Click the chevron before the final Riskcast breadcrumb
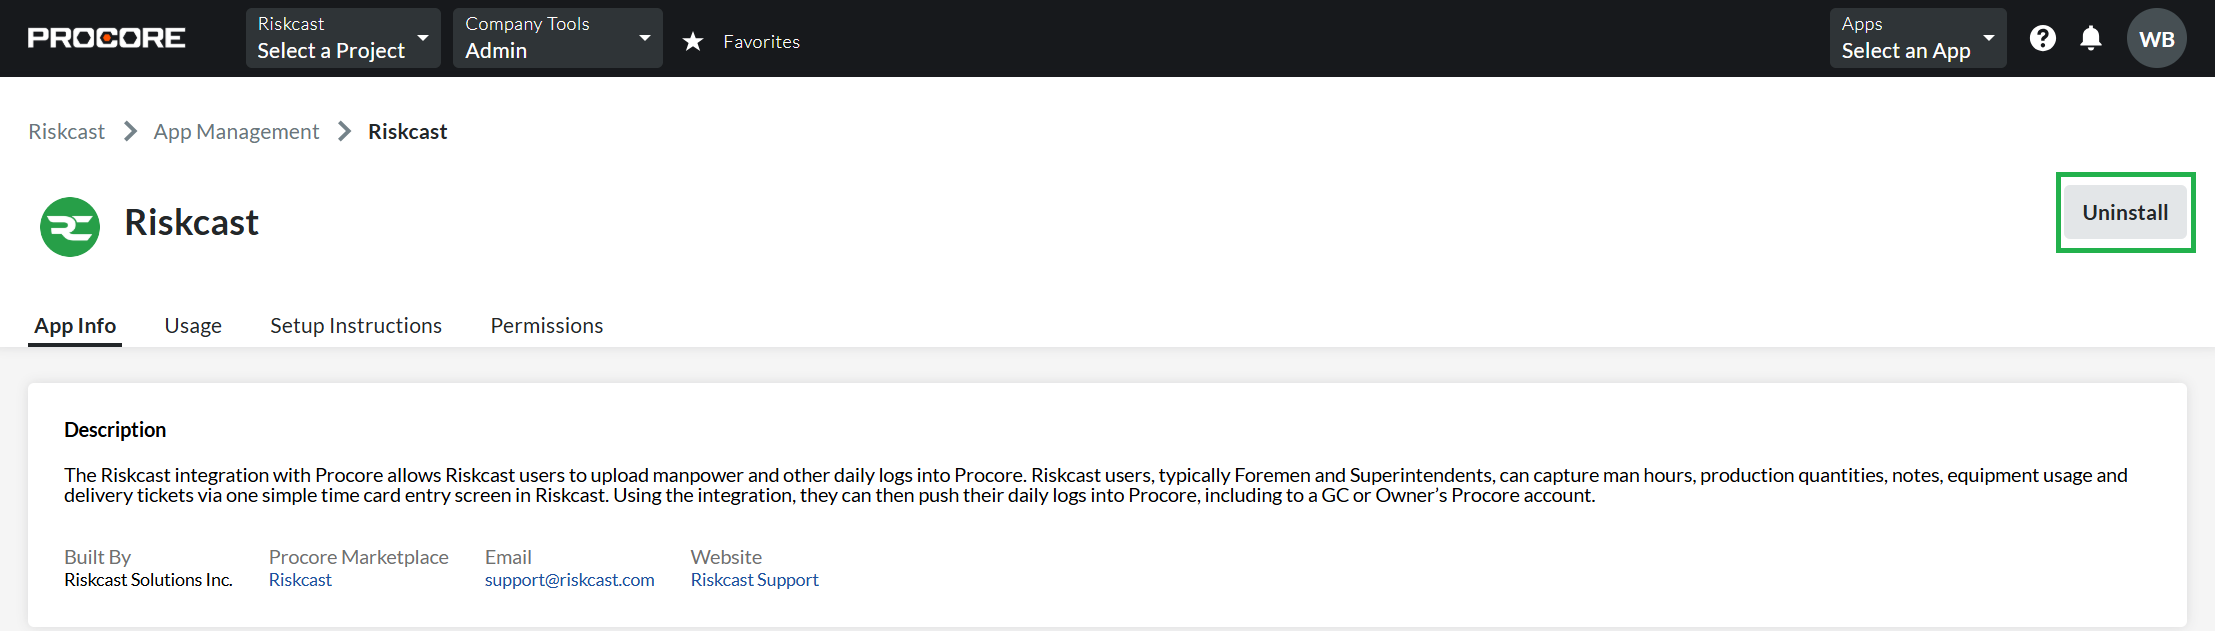The width and height of the screenshot is (2215, 631). point(344,132)
